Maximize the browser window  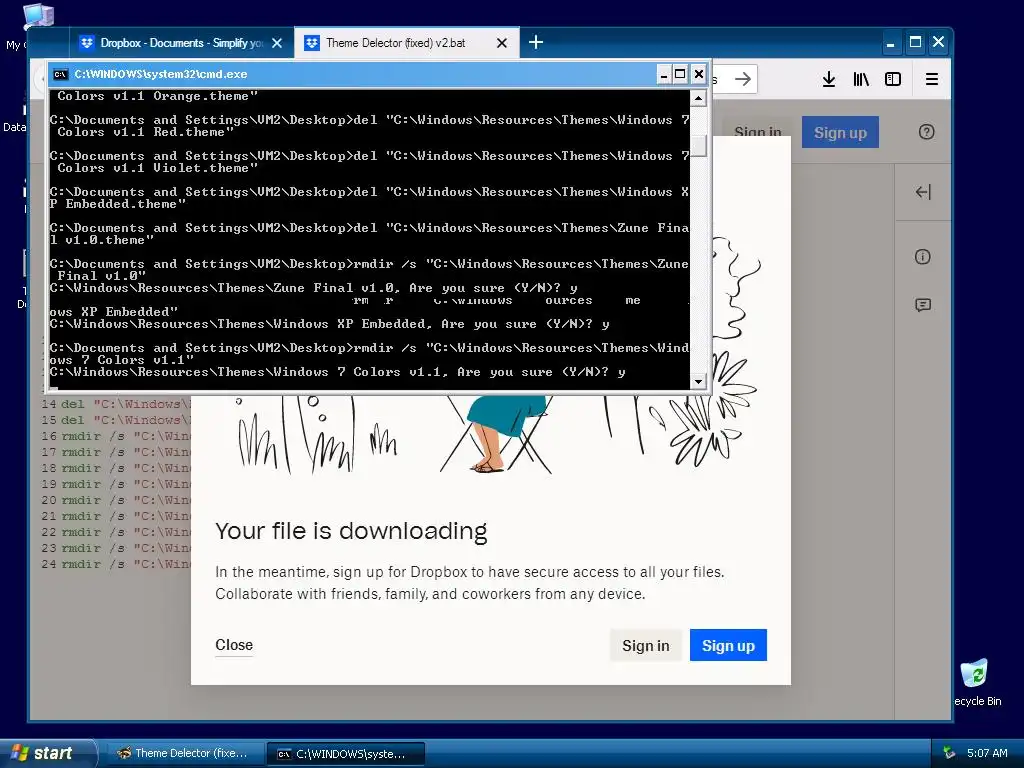916,42
